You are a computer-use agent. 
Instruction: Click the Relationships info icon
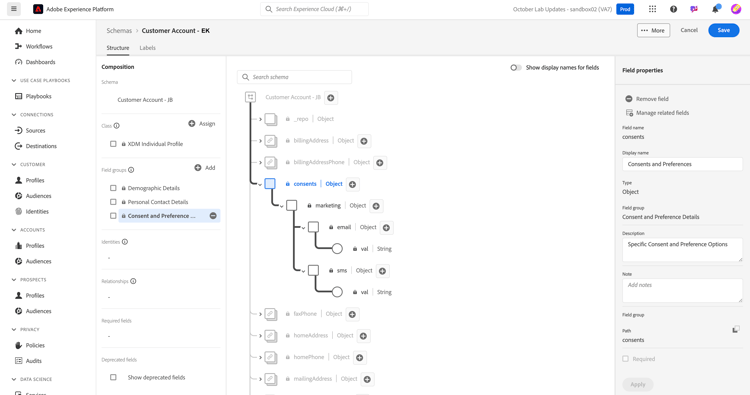point(133,281)
